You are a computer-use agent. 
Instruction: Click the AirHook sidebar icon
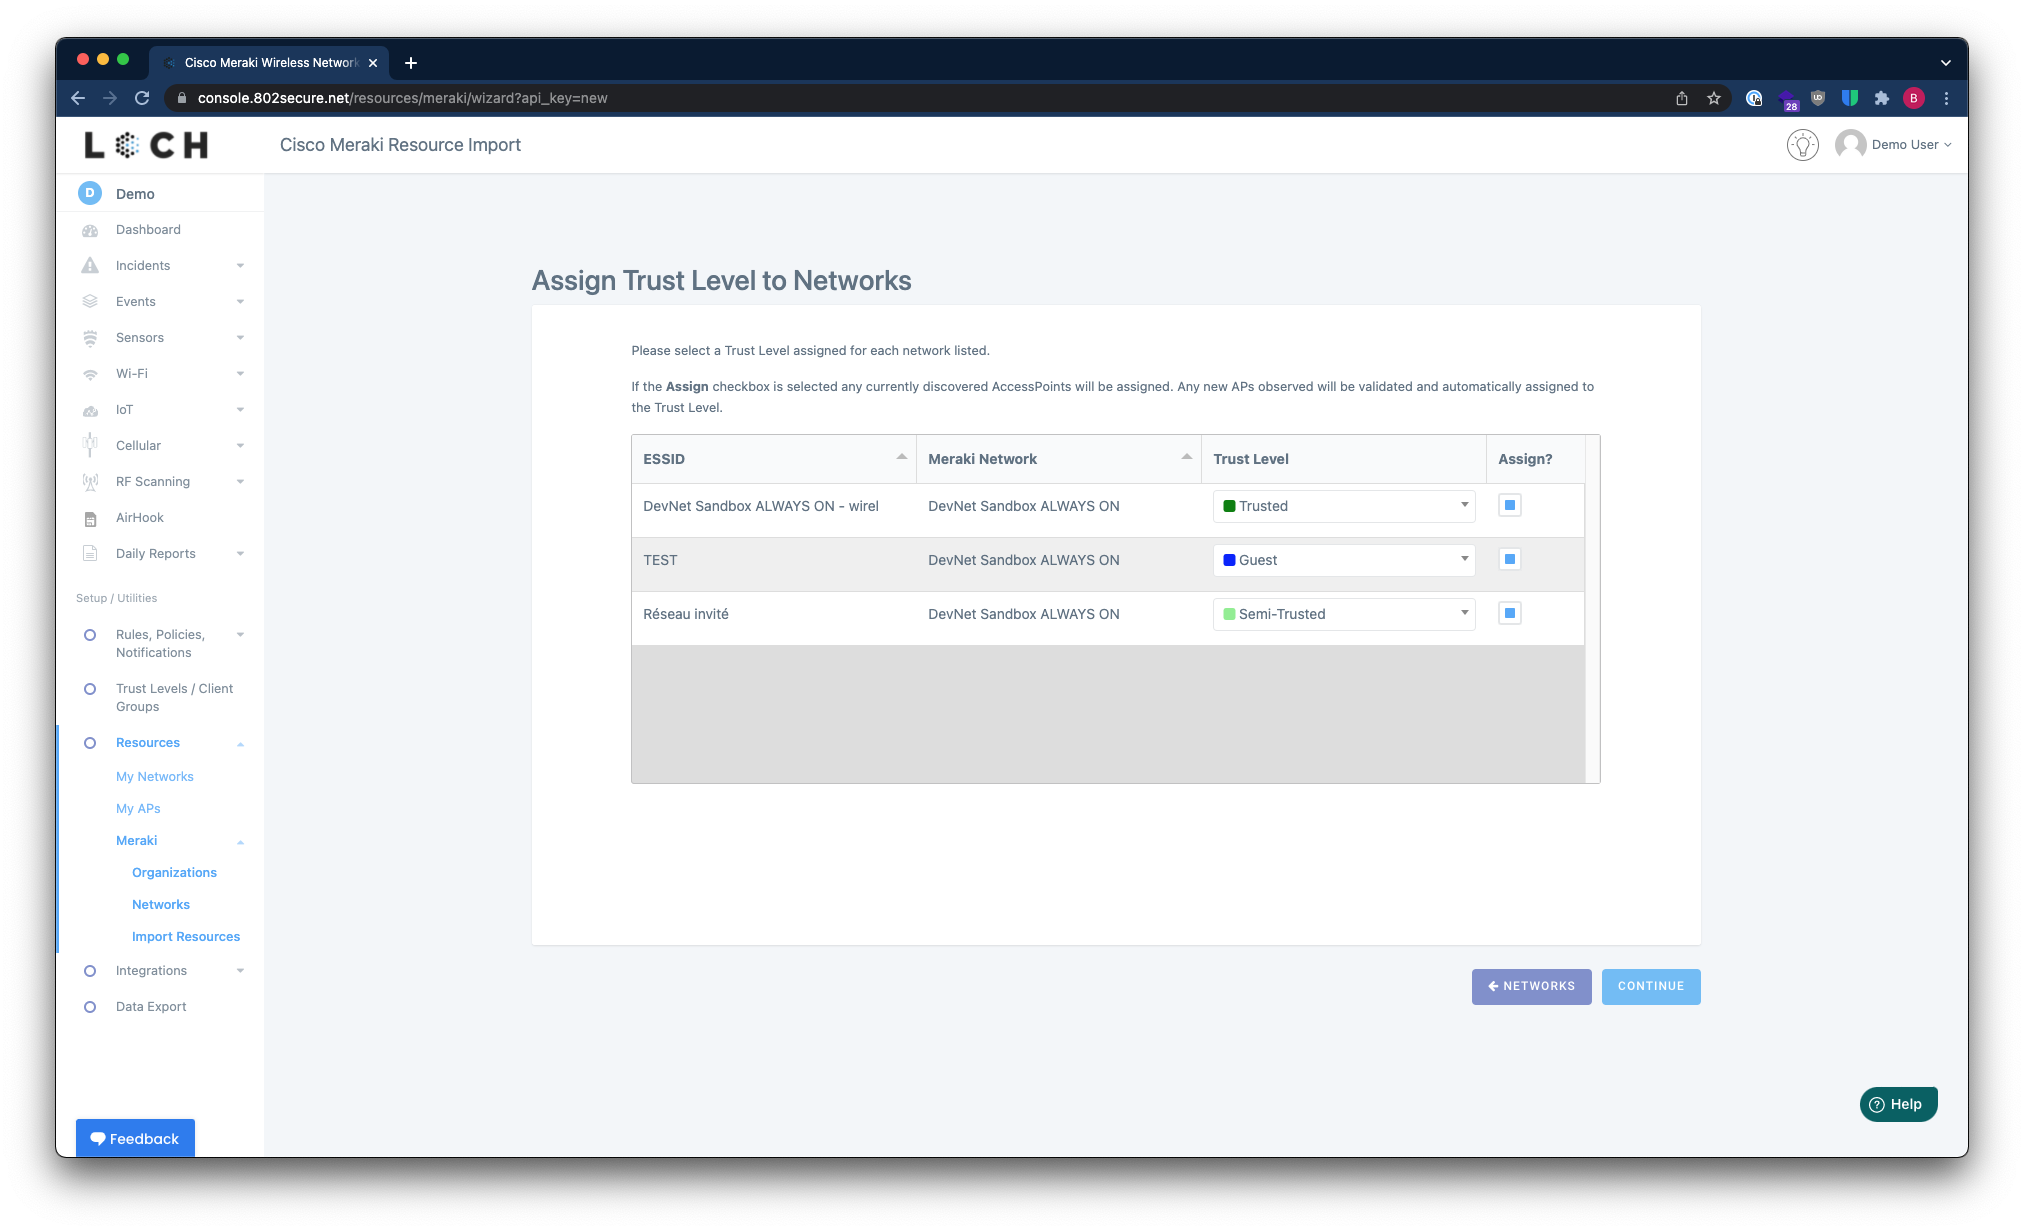[90, 518]
